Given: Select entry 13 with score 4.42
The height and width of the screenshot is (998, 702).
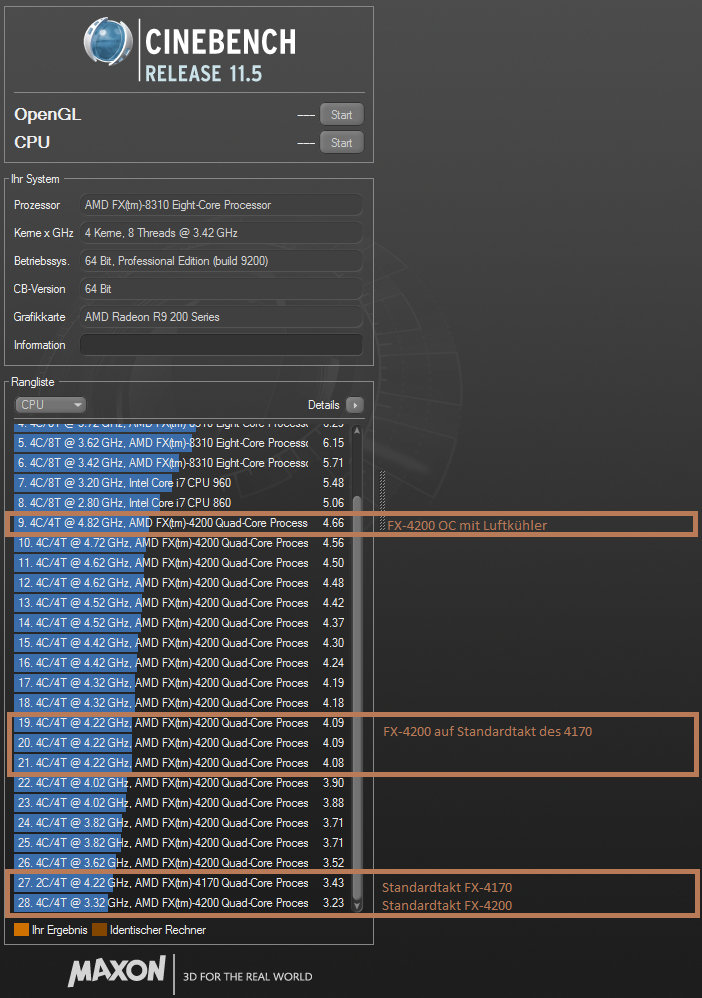Looking at the screenshot, I should (x=181, y=603).
